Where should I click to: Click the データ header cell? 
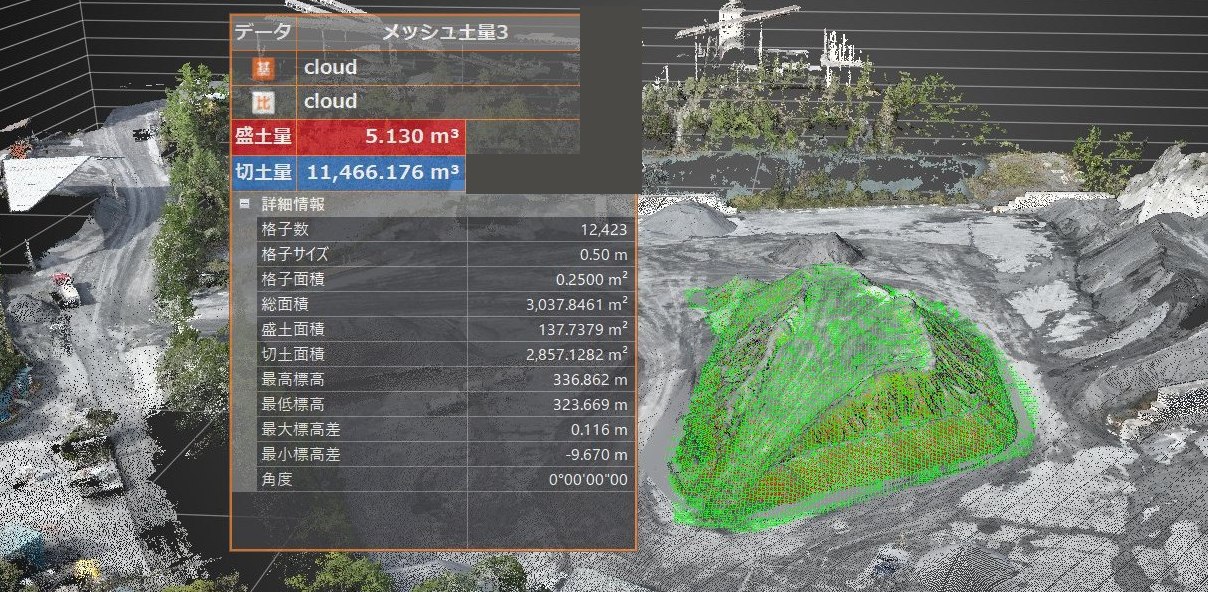pyautogui.click(x=264, y=32)
